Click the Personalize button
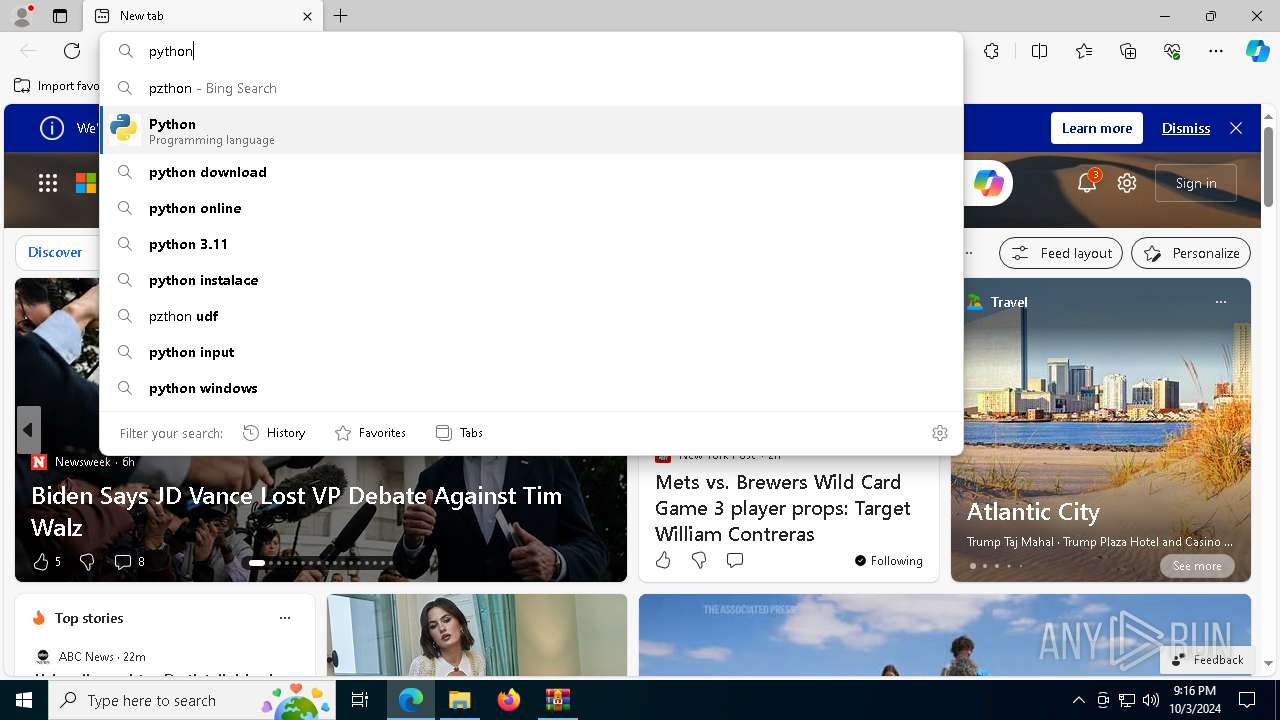This screenshot has height=720, width=1280. pyautogui.click(x=1191, y=253)
